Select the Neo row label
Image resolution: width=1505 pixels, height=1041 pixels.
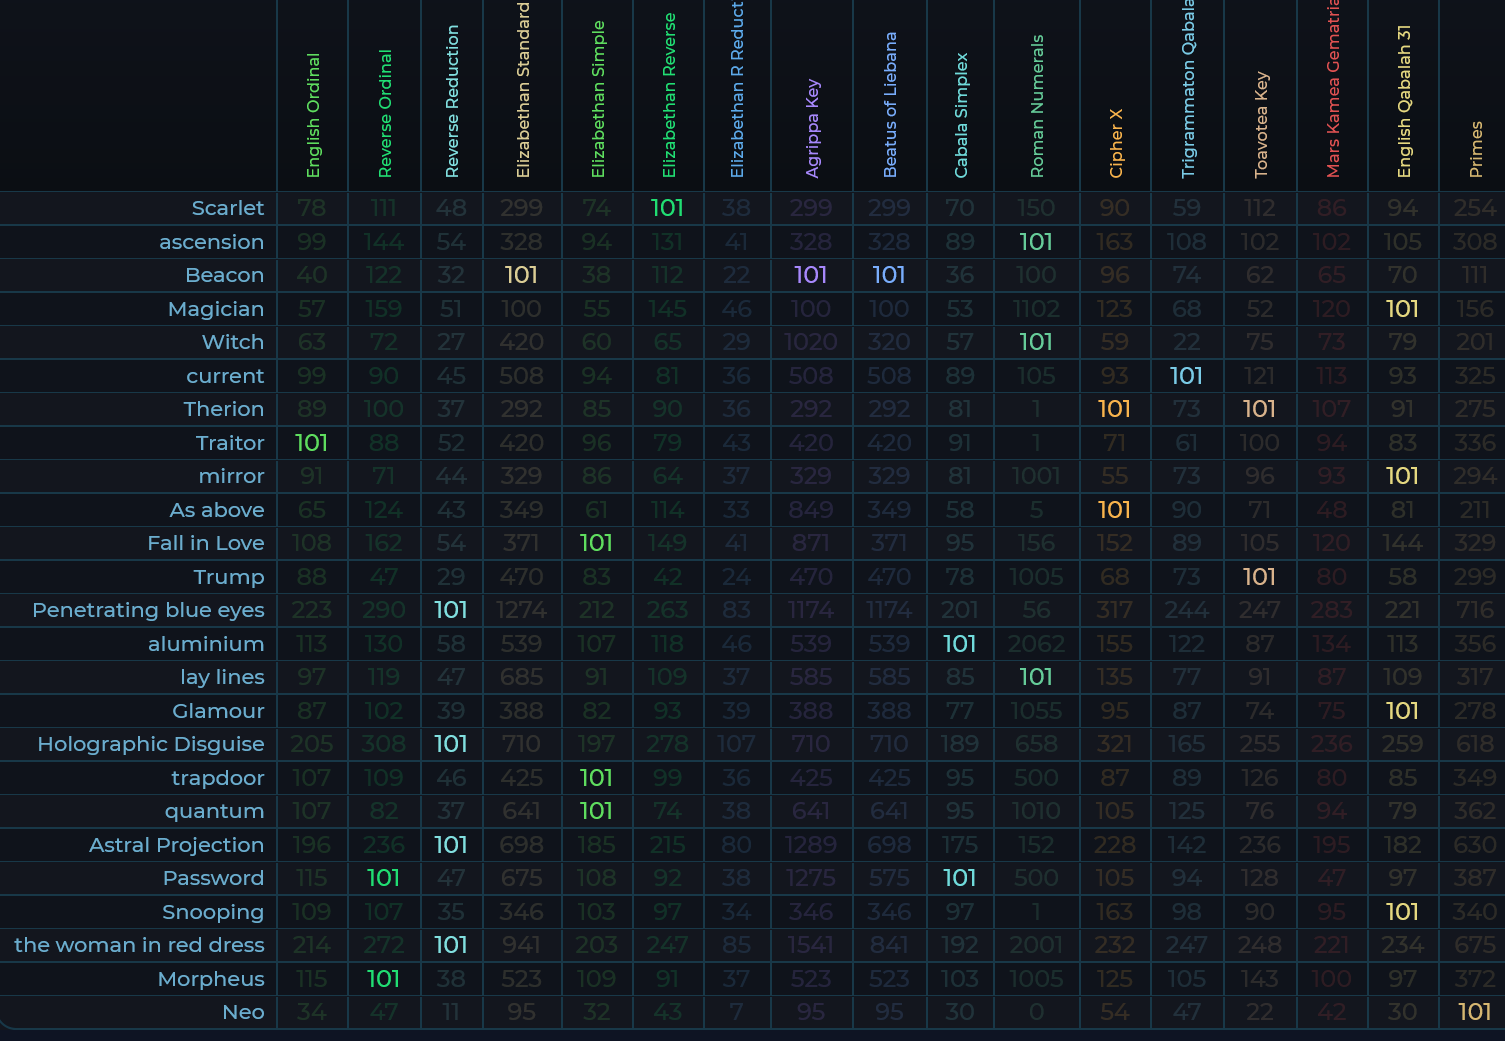click(x=243, y=1012)
